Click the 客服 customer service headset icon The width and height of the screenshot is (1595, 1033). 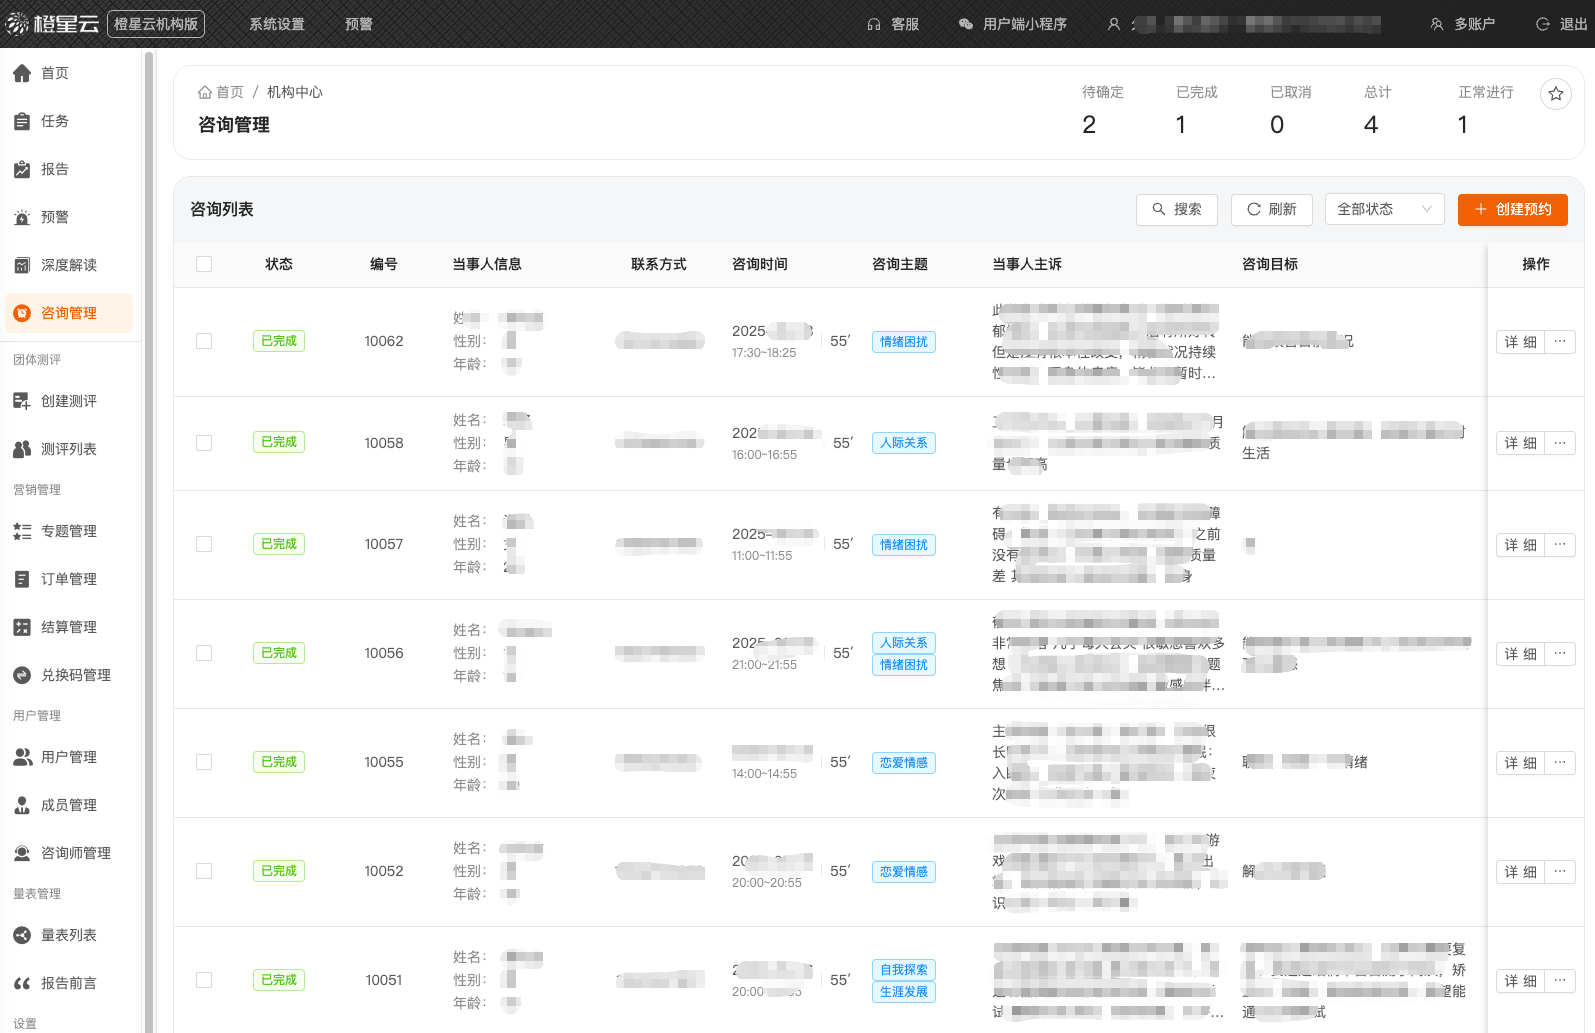point(874,24)
